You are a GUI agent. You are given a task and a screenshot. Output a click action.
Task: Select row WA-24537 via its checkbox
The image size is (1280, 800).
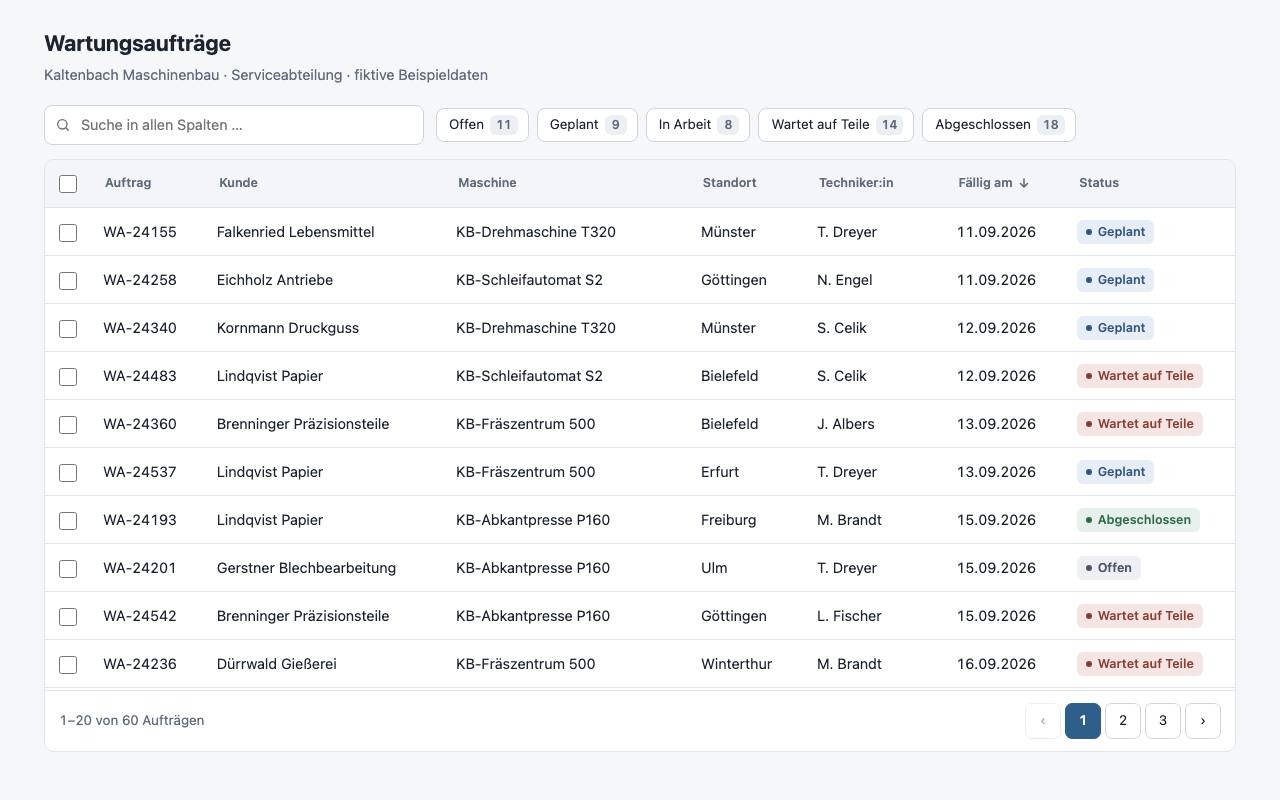68,473
